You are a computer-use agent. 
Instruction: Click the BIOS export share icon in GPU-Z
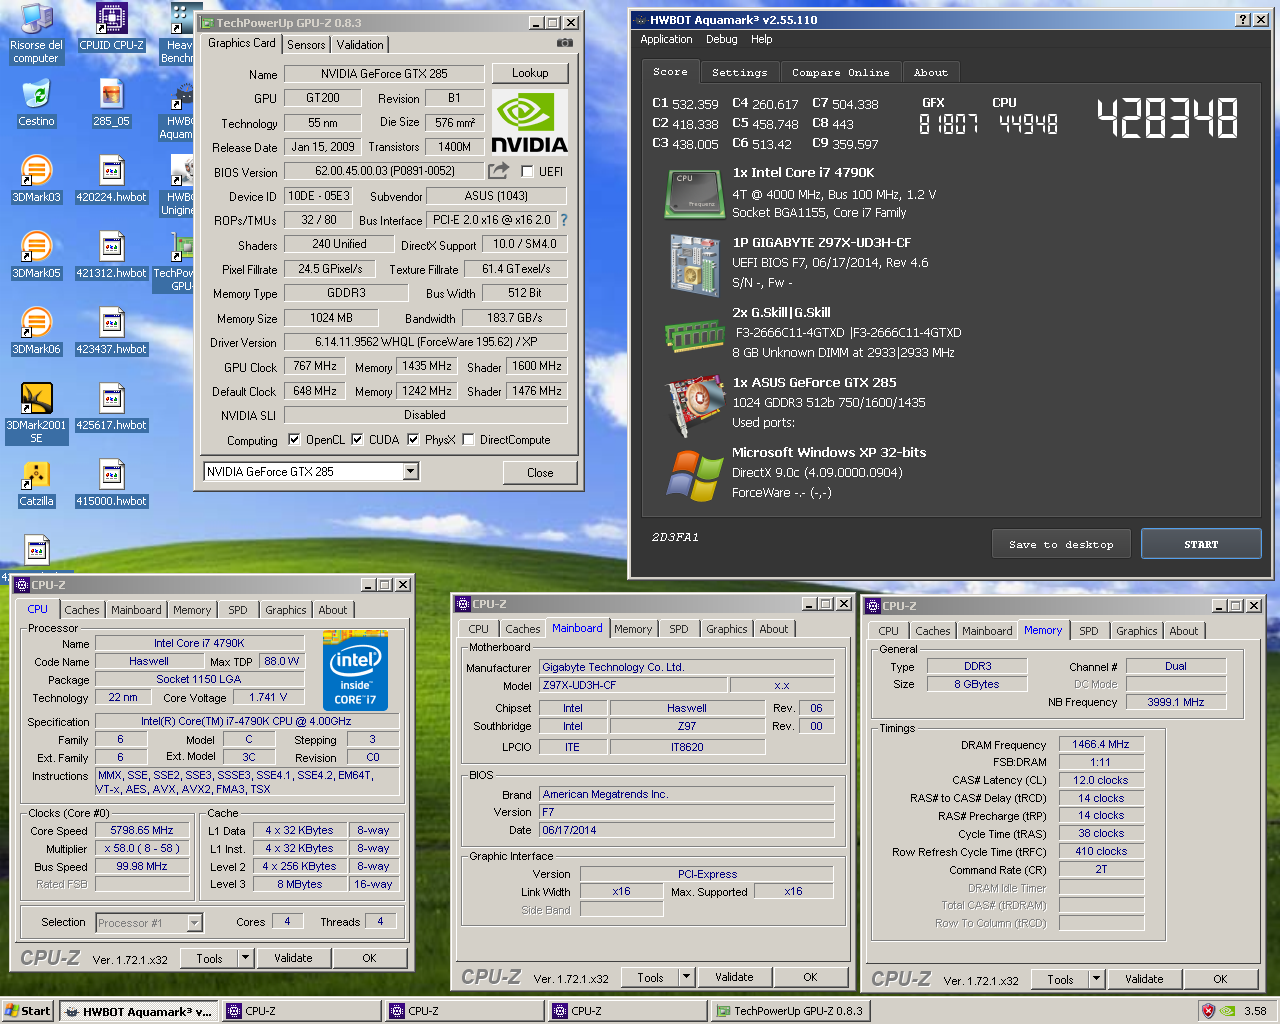[x=498, y=171]
